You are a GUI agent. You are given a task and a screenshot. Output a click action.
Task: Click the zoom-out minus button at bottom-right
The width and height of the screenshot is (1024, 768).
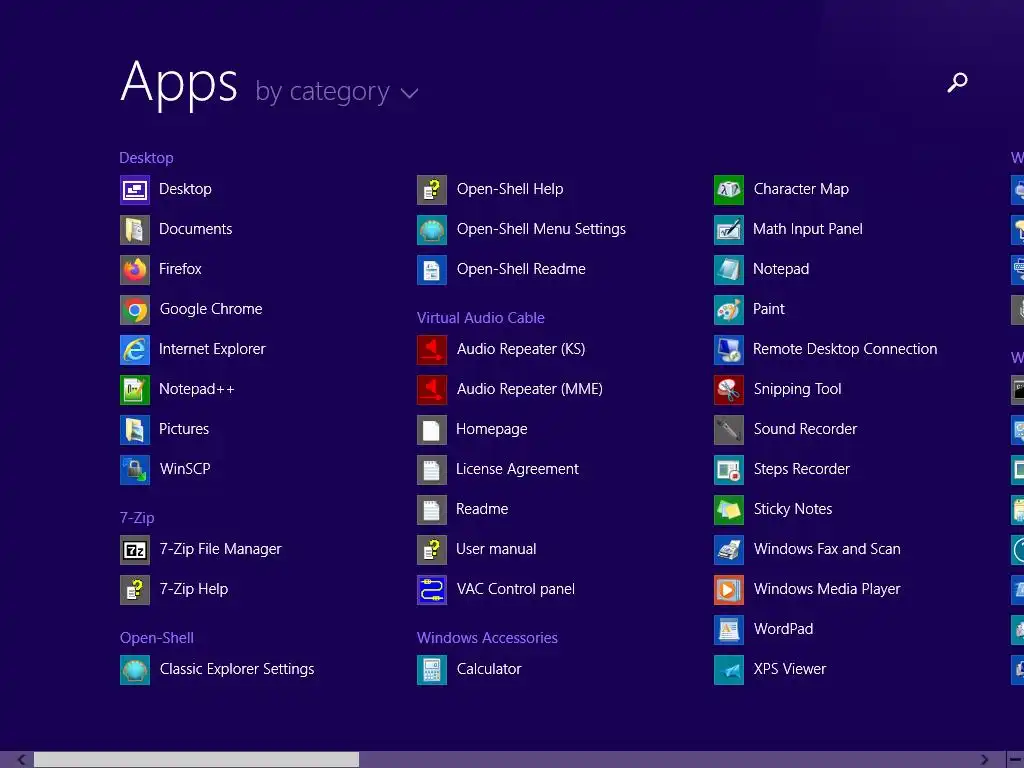pos(1015,760)
